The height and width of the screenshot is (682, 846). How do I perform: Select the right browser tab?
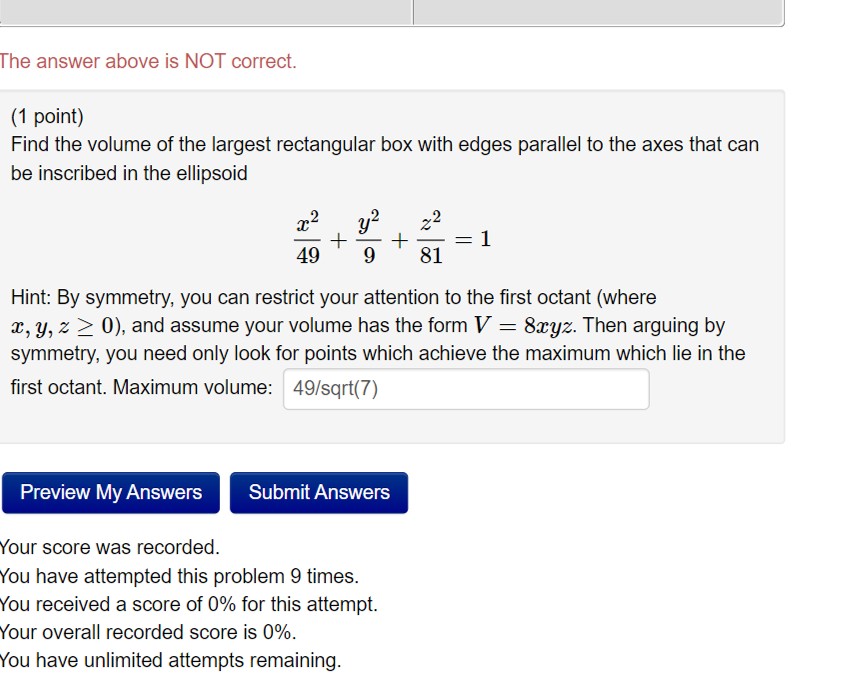(x=600, y=12)
